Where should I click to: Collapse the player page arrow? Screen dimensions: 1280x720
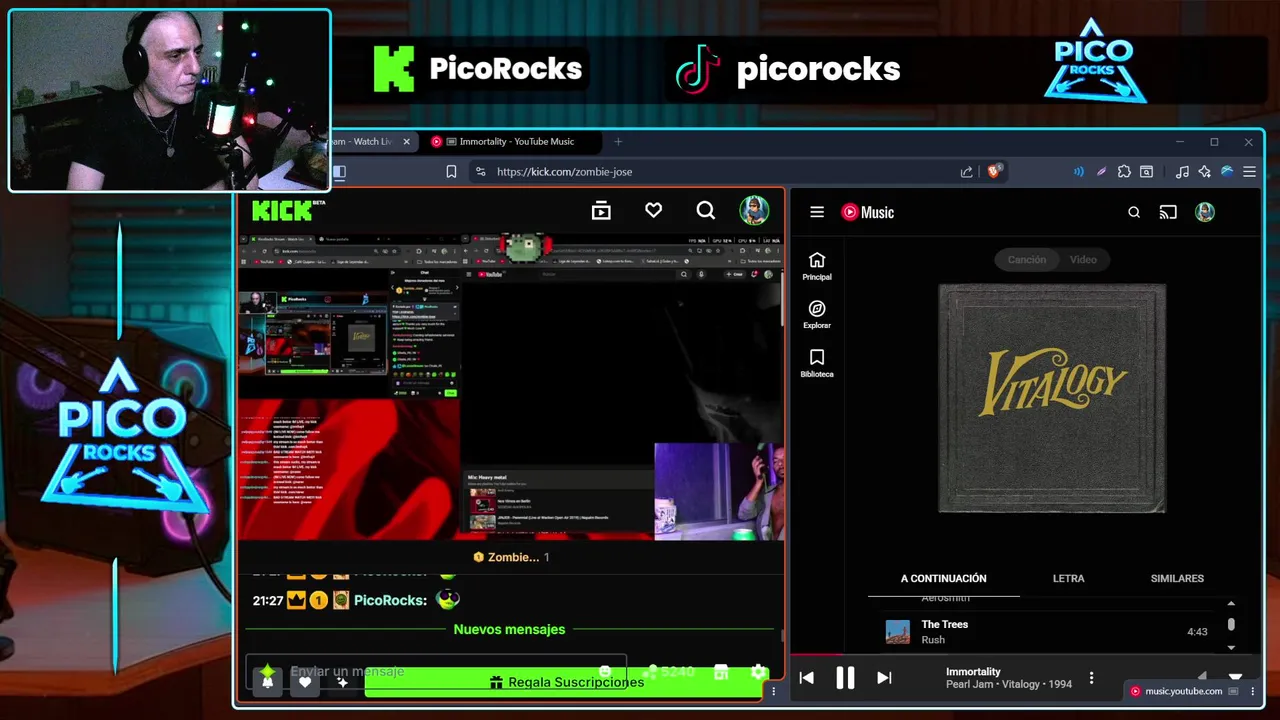click(x=1235, y=677)
